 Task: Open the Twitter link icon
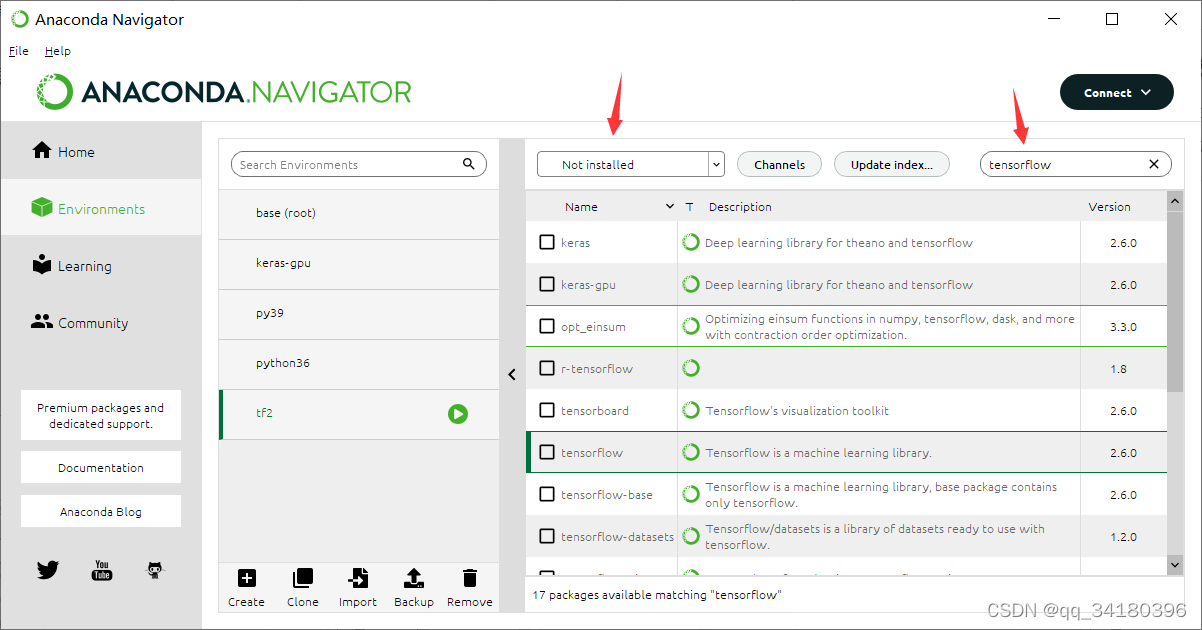48,570
